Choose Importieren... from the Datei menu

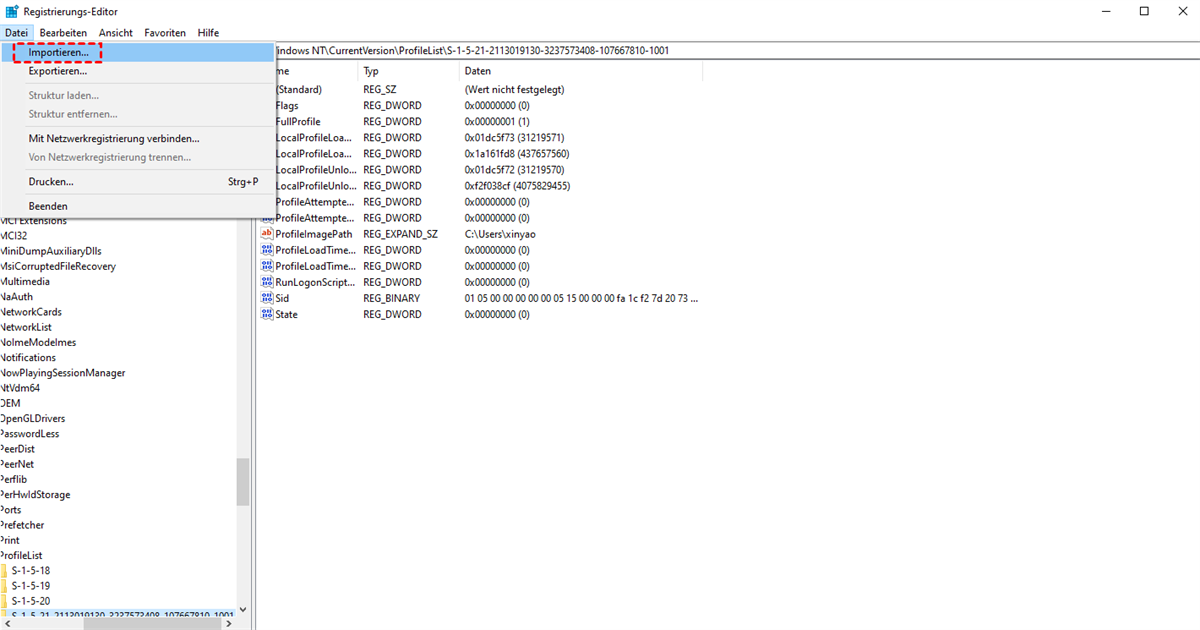pos(58,52)
